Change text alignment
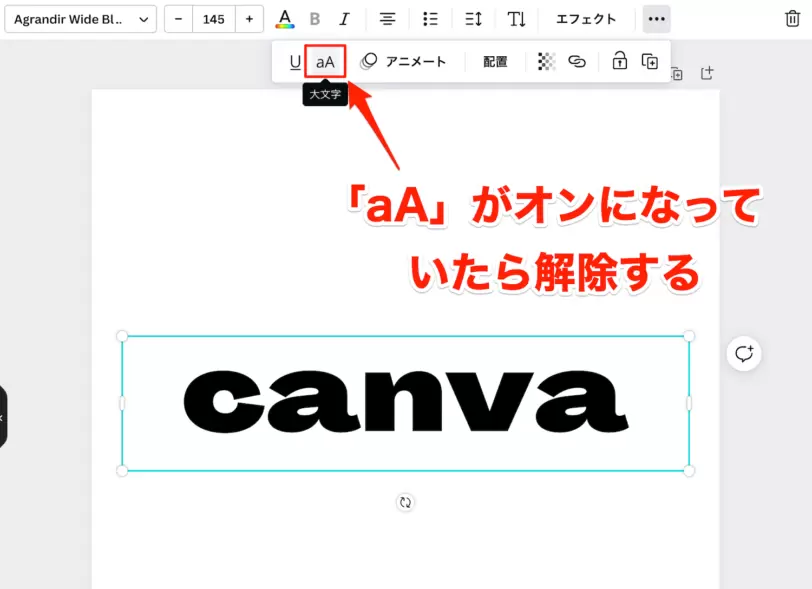The image size is (812, 589). pos(387,19)
